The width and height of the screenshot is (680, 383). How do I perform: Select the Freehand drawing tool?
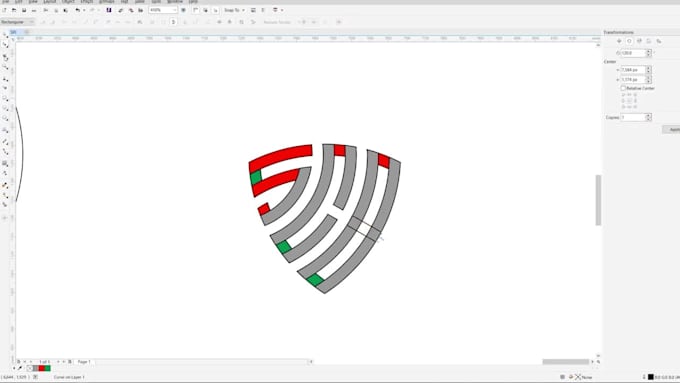(x=5, y=79)
